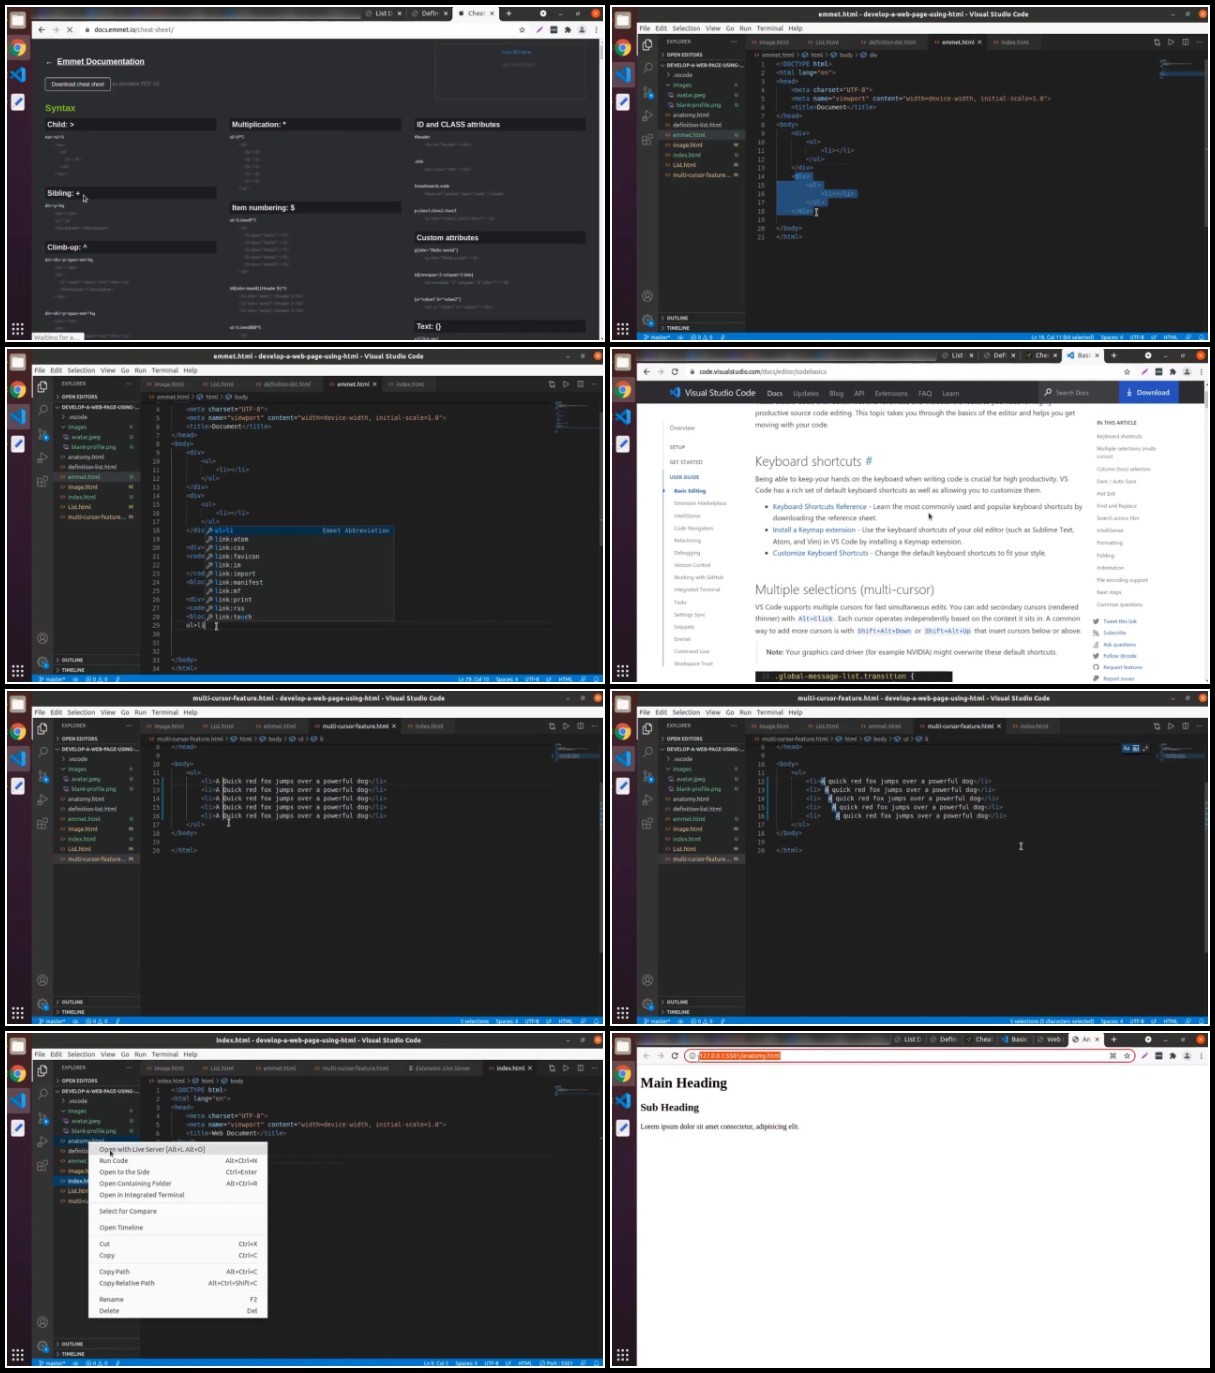Click Chrome dock icon beside VS Code docs page
The height and width of the screenshot is (1373, 1215).
(x=624, y=390)
